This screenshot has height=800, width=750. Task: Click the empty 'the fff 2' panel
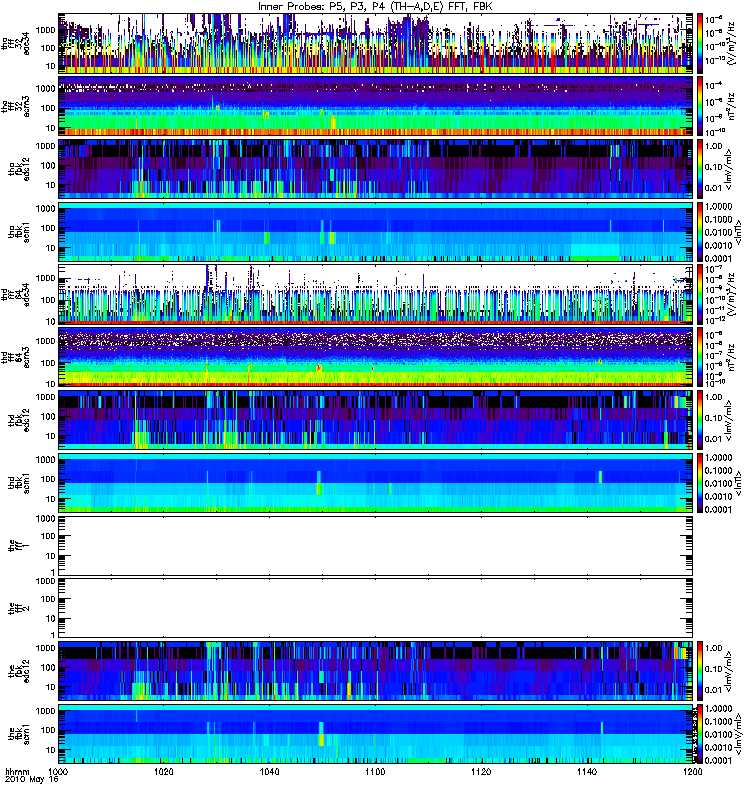(x=378, y=609)
